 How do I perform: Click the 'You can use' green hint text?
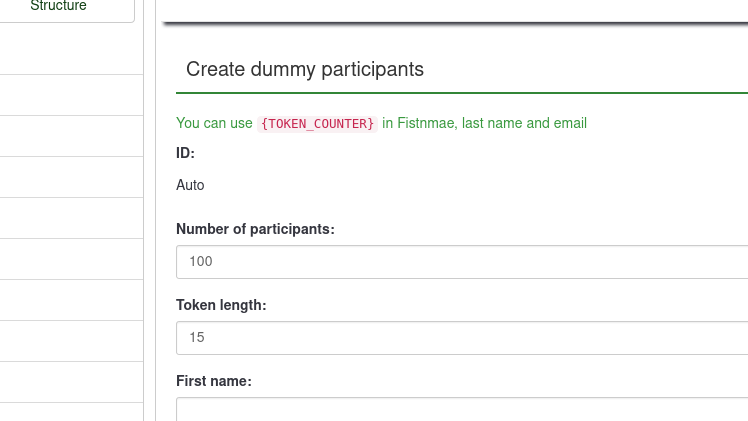214,123
